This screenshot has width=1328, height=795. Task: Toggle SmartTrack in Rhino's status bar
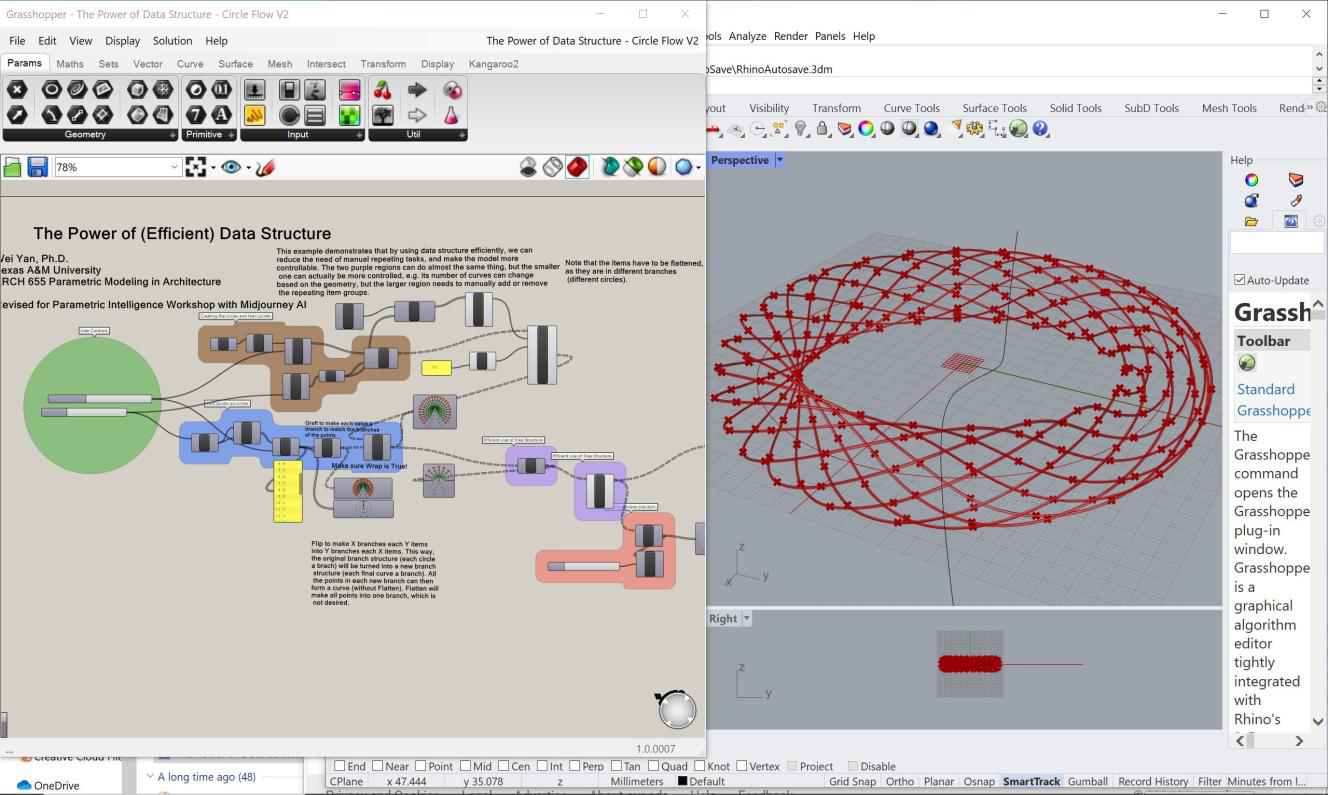1031,781
